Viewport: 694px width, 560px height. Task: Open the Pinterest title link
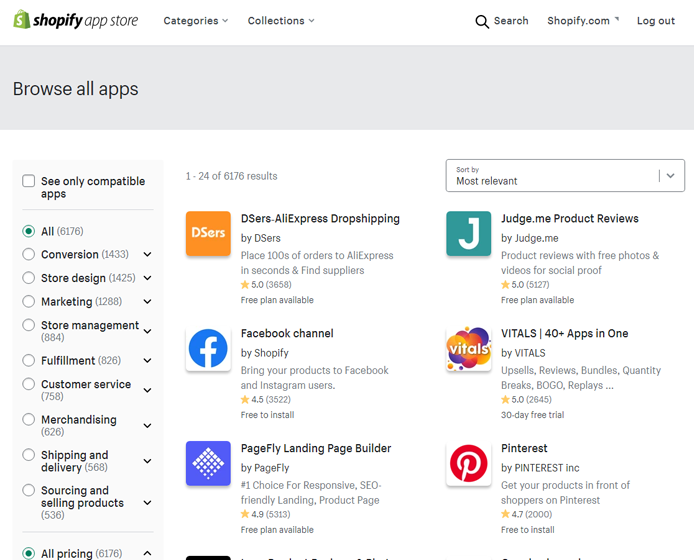tap(524, 448)
